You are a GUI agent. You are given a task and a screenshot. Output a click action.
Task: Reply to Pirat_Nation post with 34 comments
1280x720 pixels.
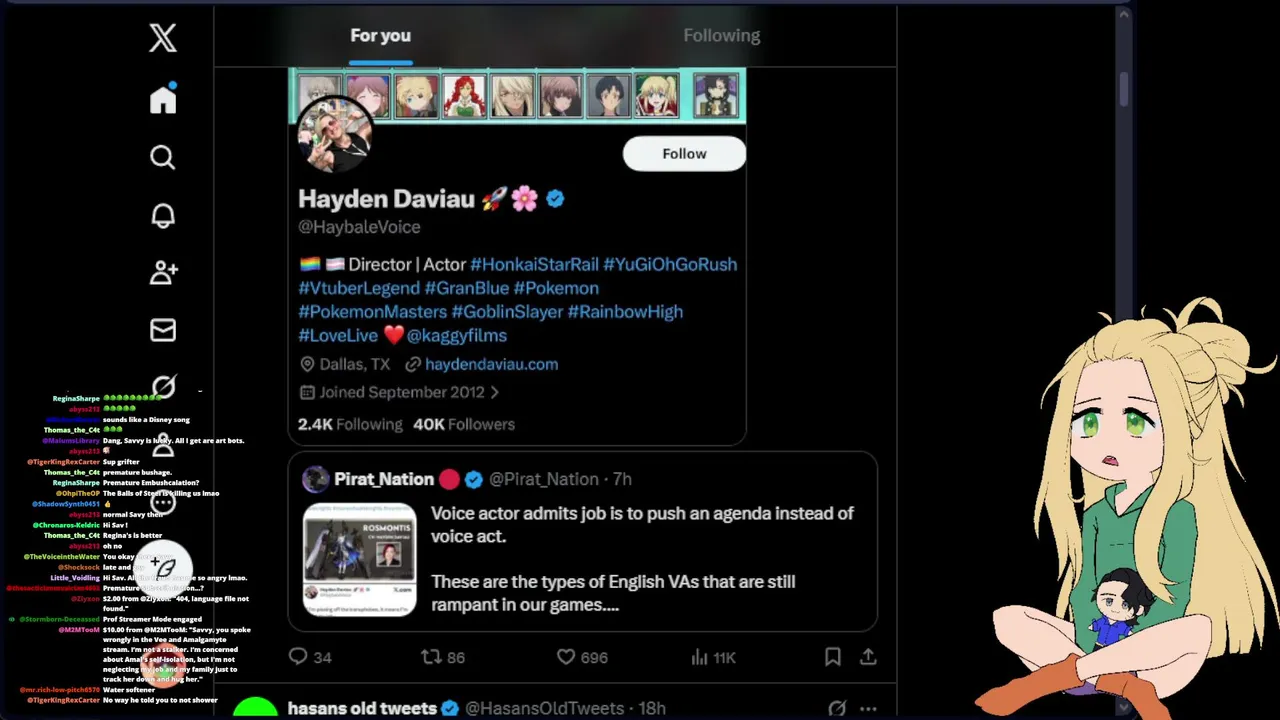click(x=309, y=657)
